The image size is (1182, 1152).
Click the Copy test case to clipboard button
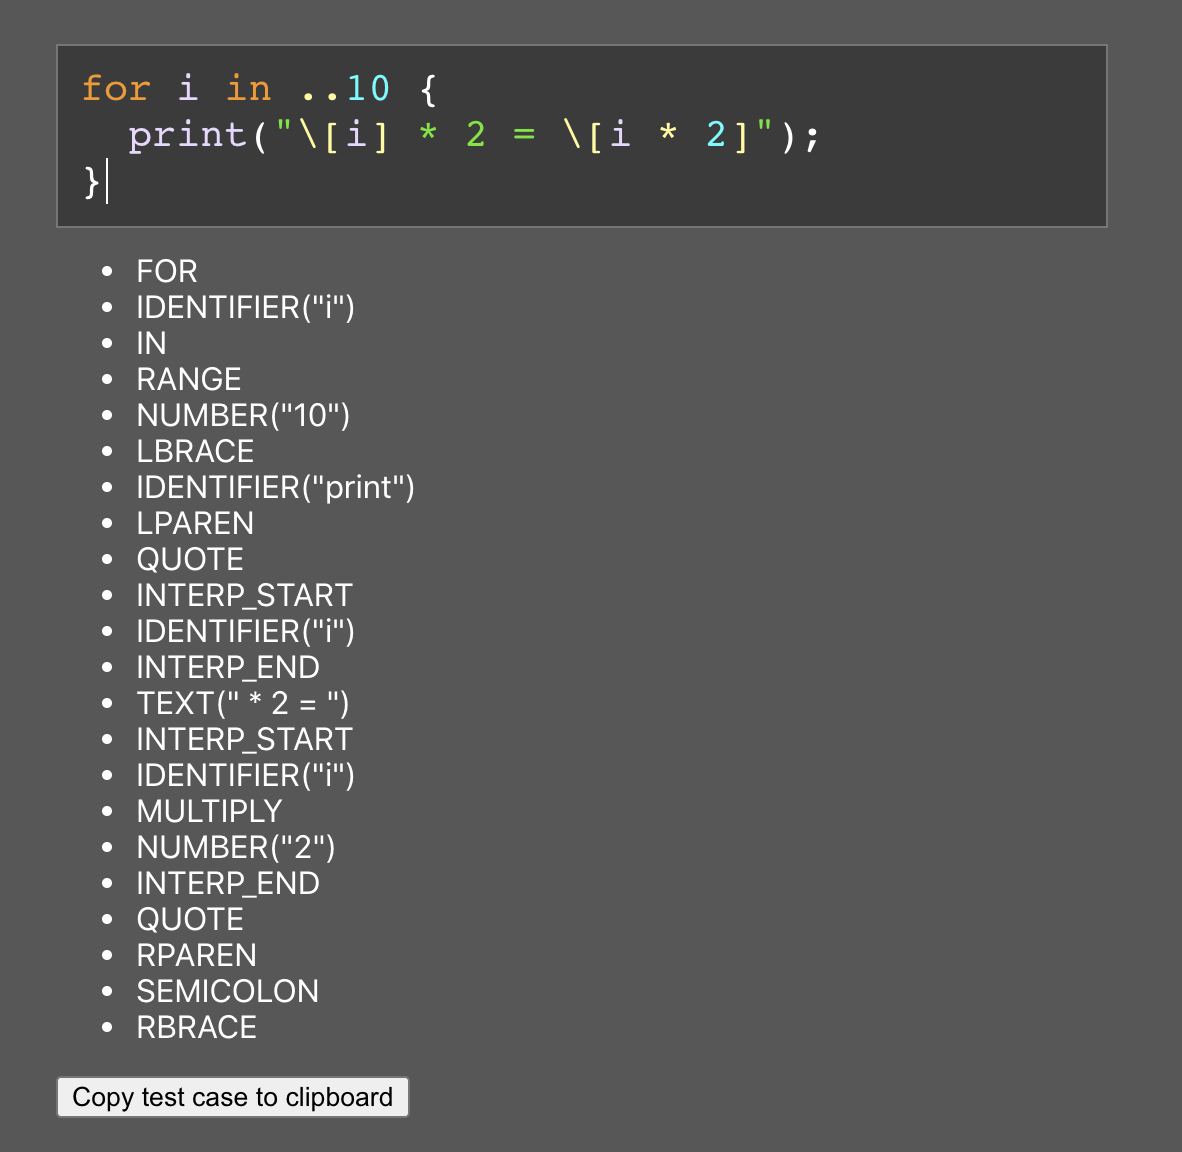pyautogui.click(x=232, y=1097)
